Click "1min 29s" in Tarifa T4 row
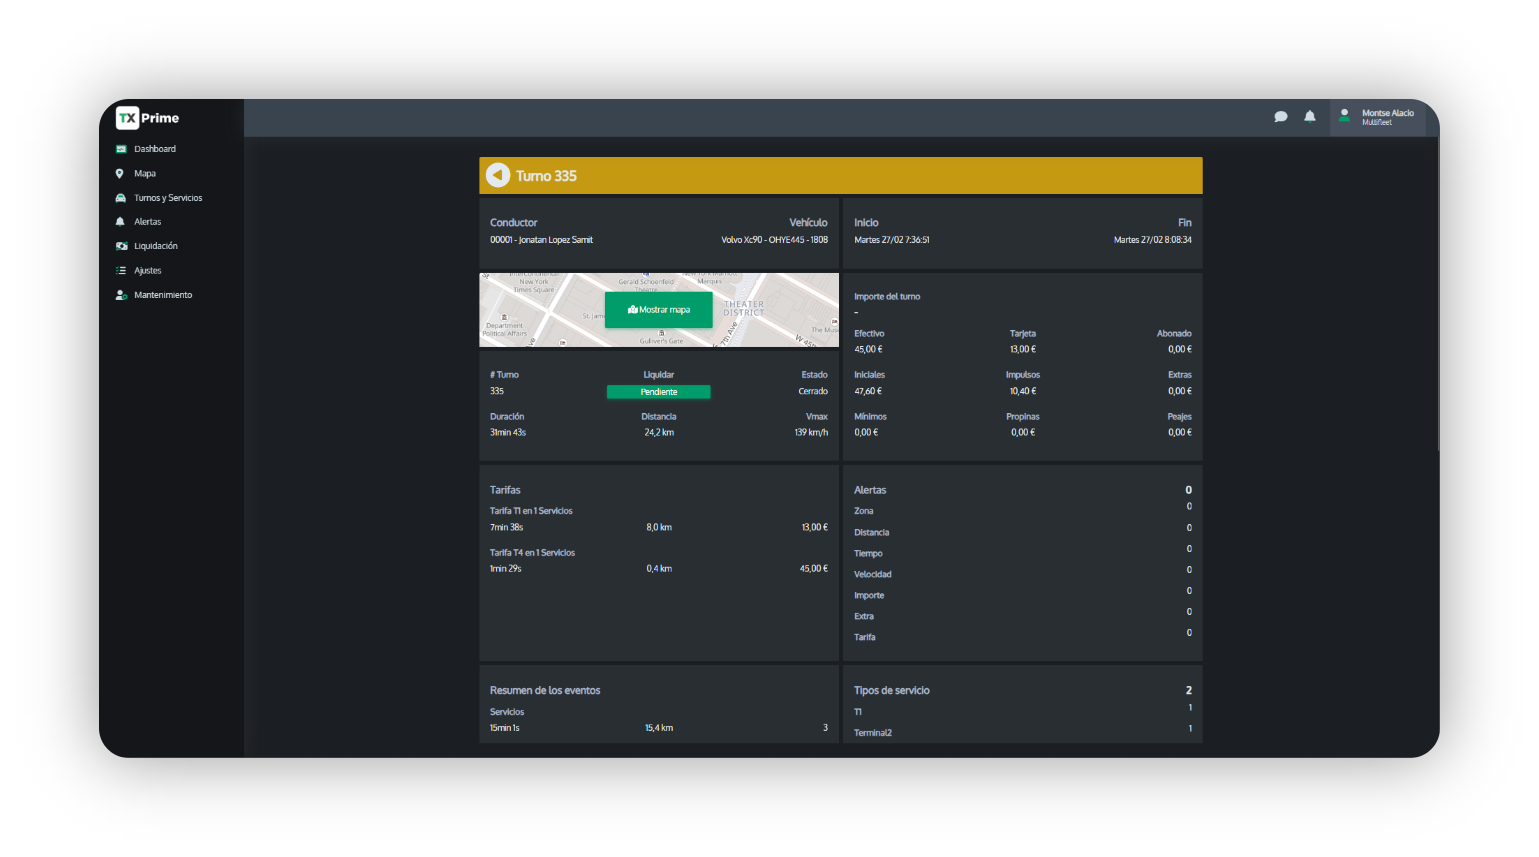The width and height of the screenshot is (1539, 857). 505,569
